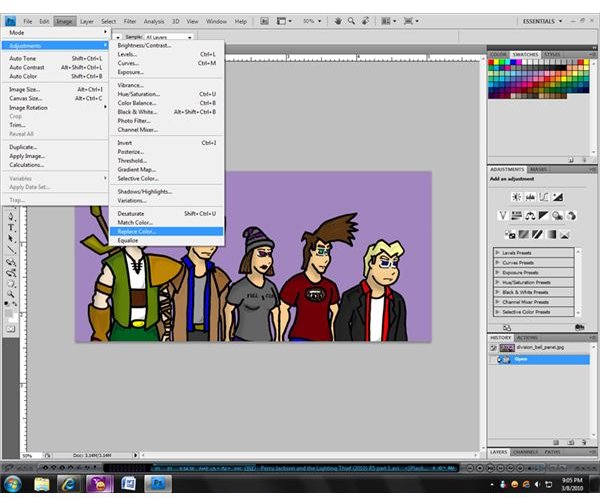Add a Brightness/Contrast adjustment from Adjustments panel icon
This screenshot has height=498, width=600.
pyautogui.click(x=516, y=197)
